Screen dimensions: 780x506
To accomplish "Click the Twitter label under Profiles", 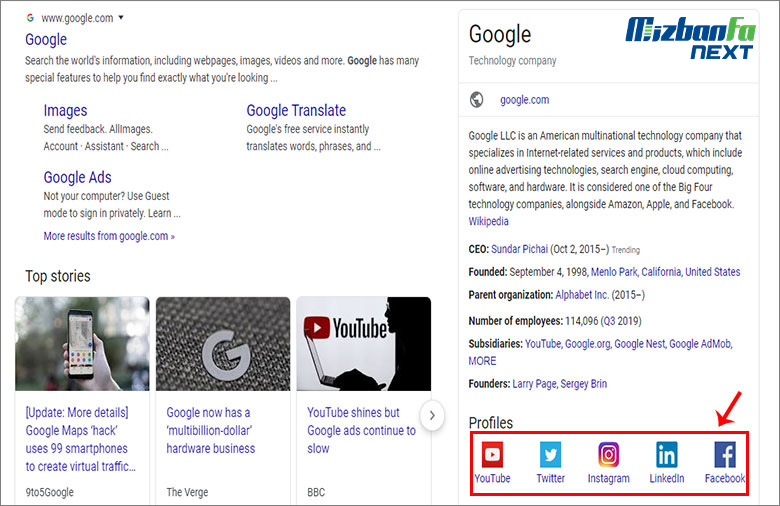I will [x=550, y=478].
